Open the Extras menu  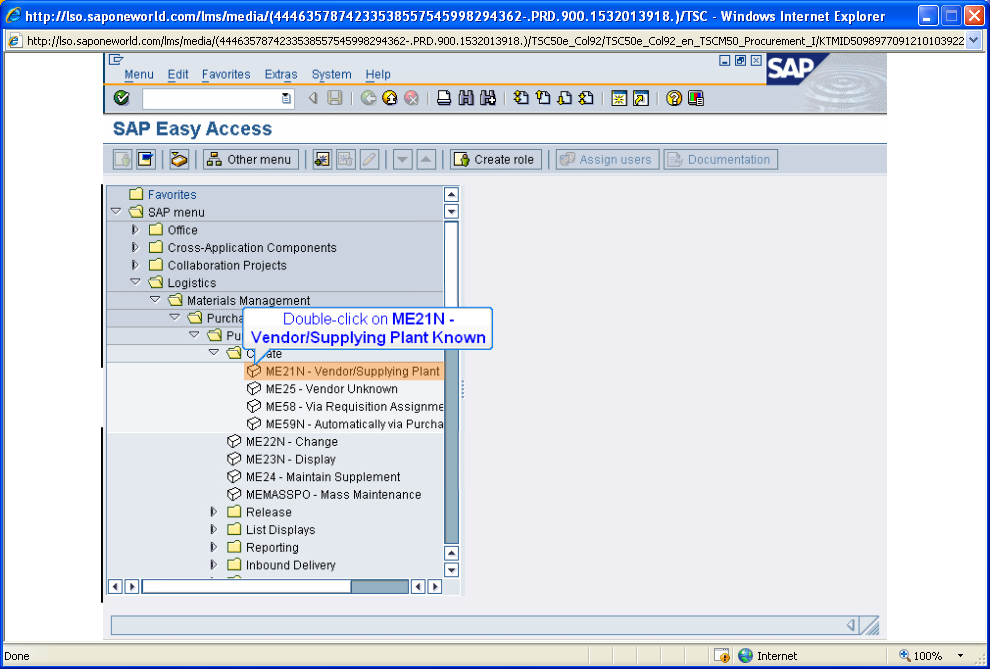pos(281,74)
